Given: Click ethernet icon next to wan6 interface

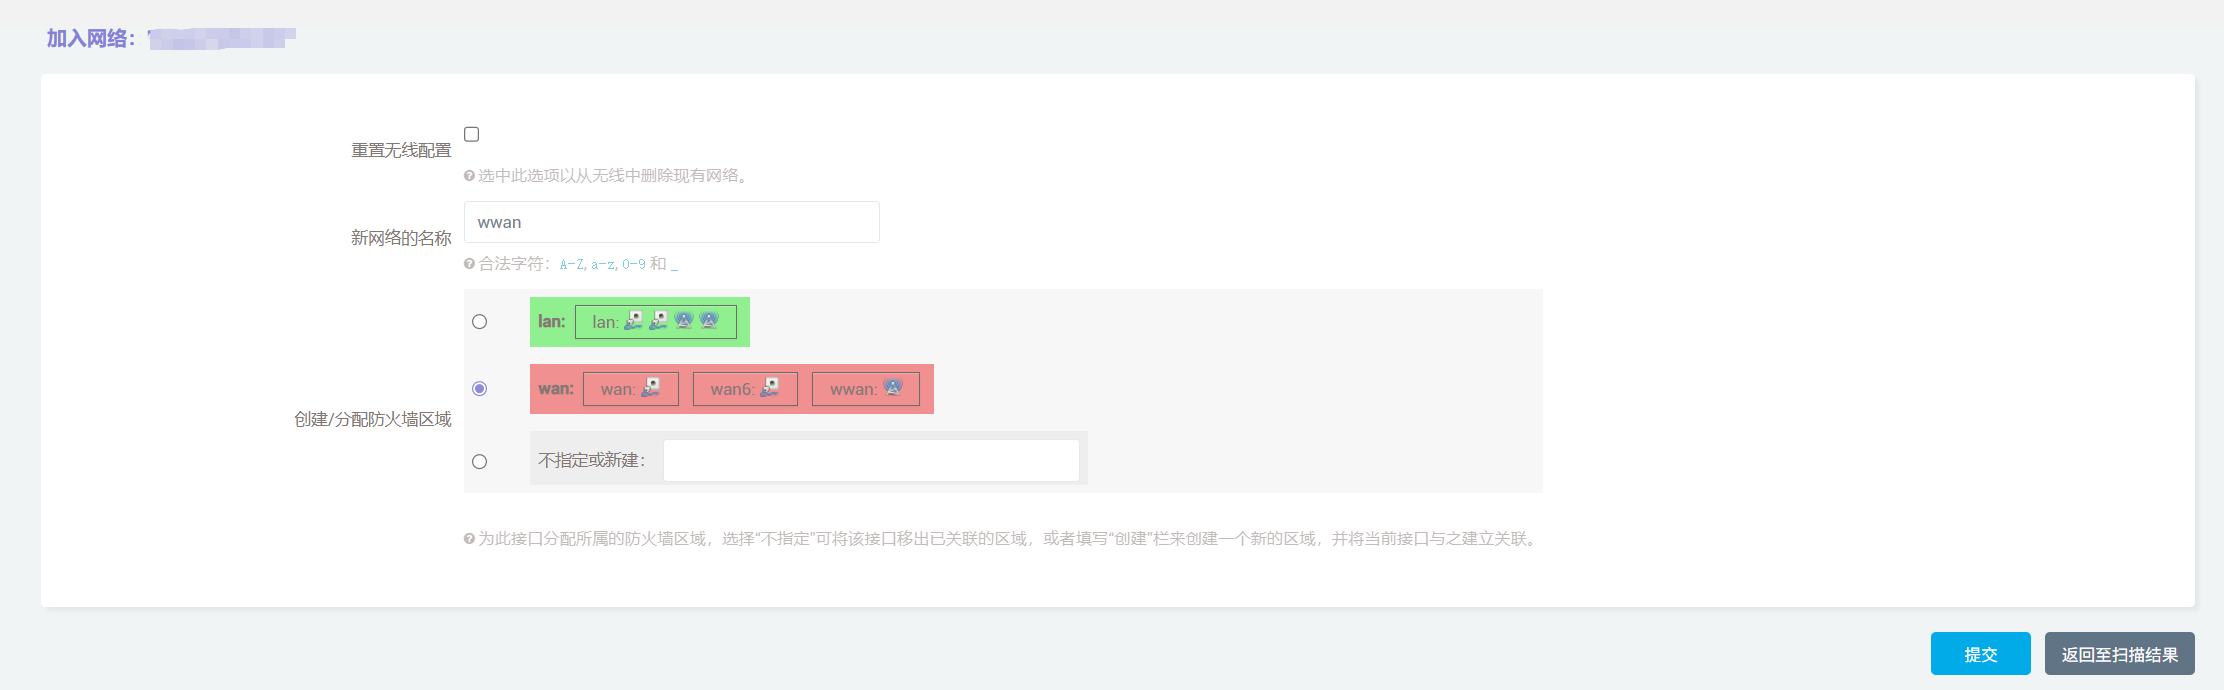Looking at the screenshot, I should pyautogui.click(x=770, y=388).
